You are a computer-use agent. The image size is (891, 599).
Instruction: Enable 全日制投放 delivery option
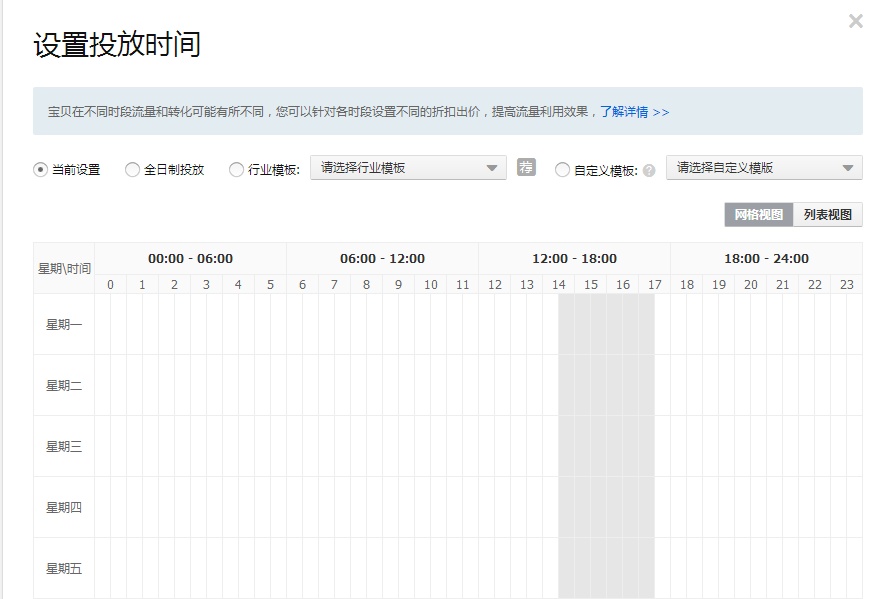coord(131,169)
